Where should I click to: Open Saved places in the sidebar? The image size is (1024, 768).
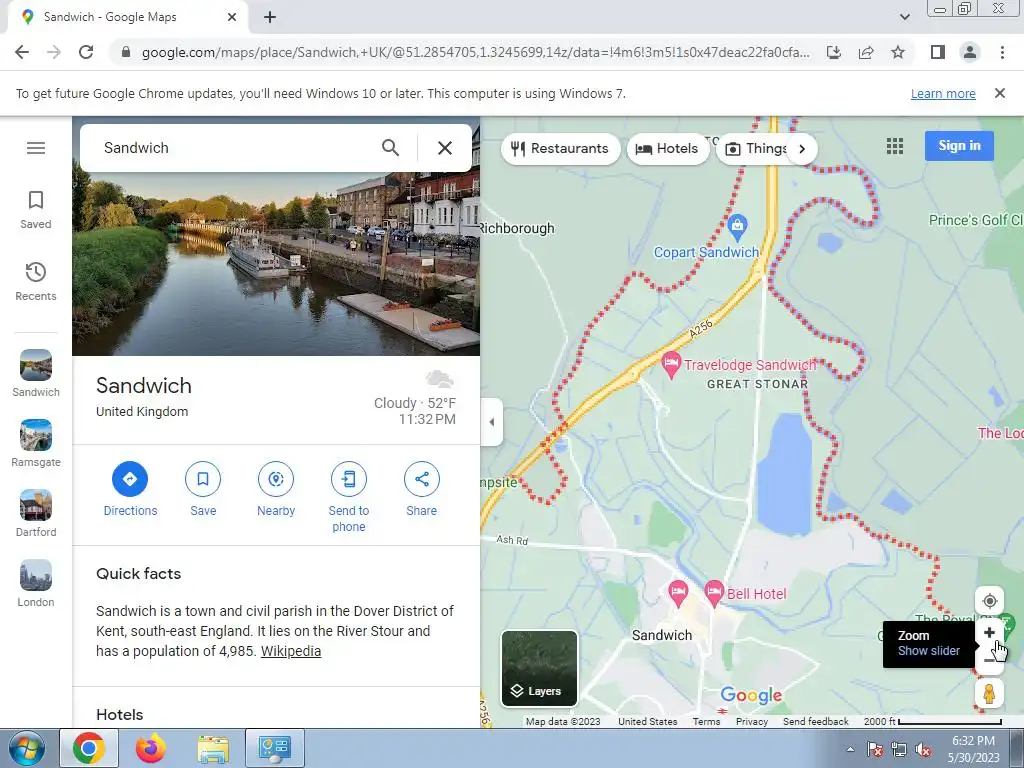point(36,210)
